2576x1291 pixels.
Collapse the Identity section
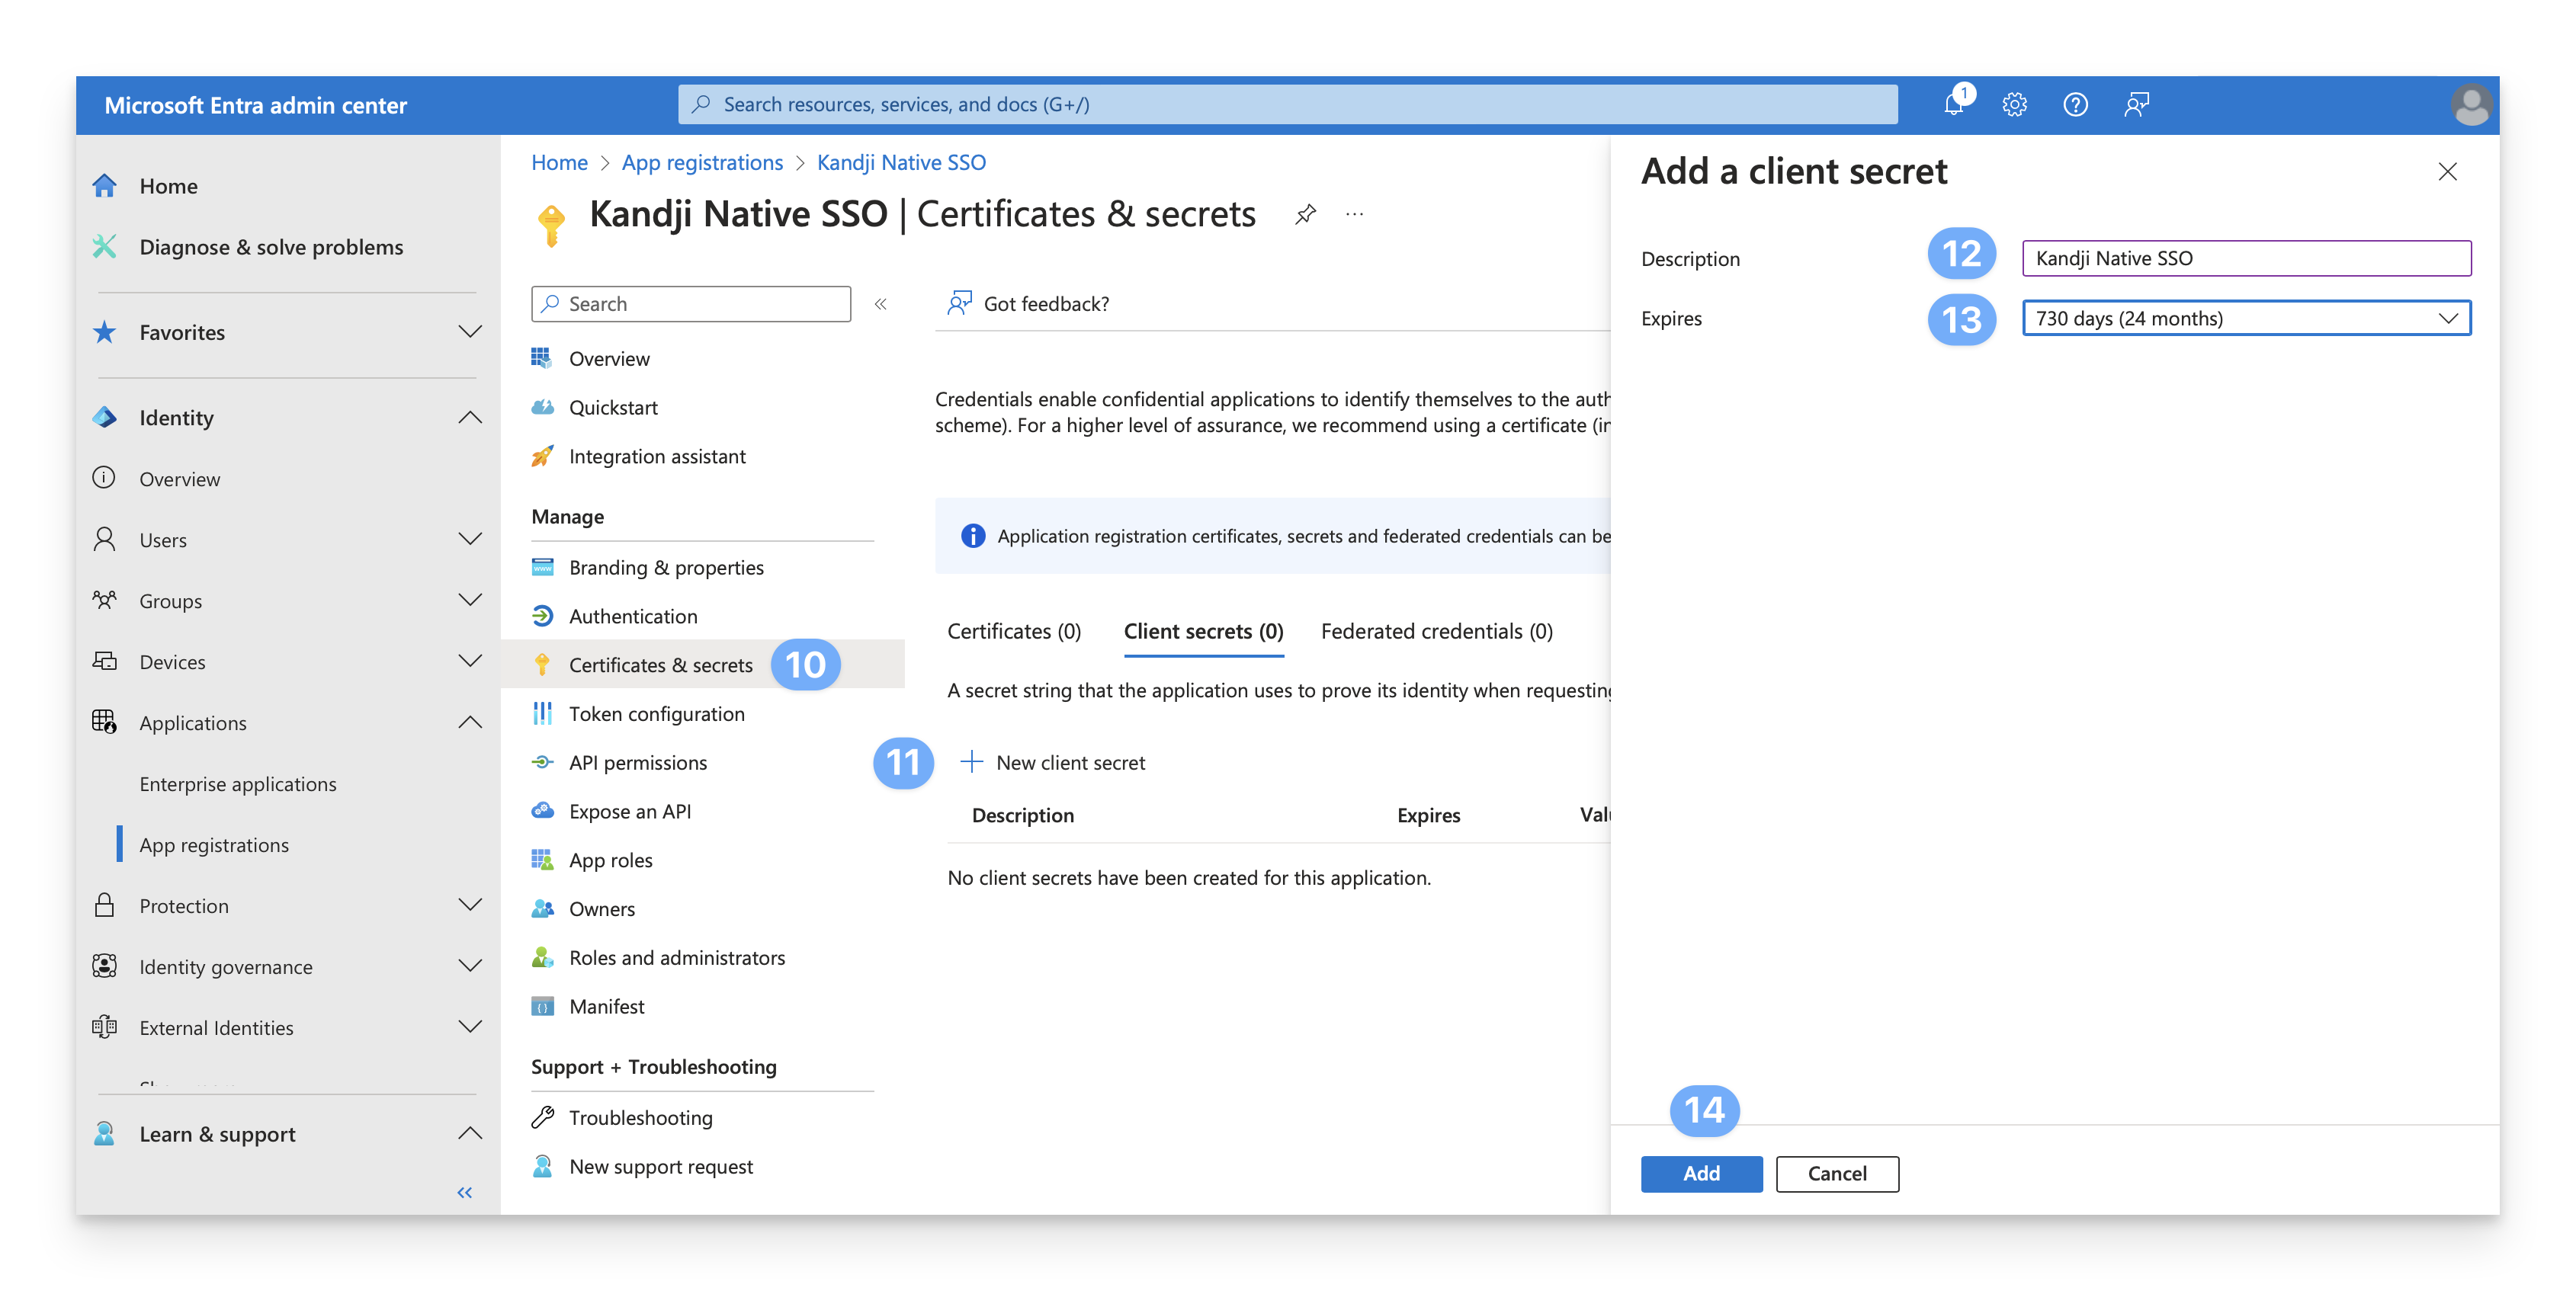pyautogui.click(x=470, y=418)
